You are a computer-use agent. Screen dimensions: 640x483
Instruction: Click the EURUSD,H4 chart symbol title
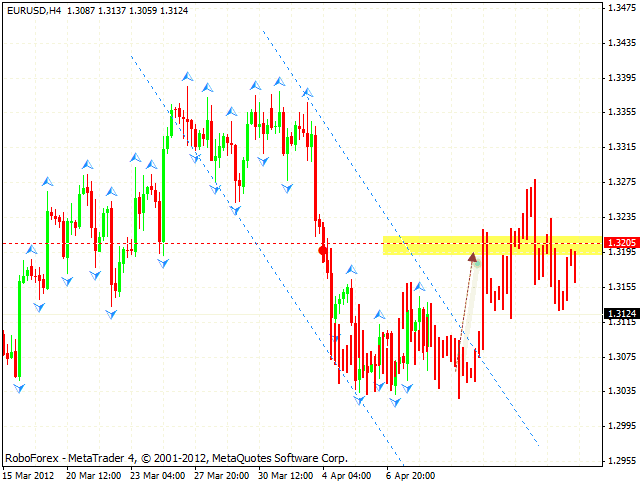(x=34, y=11)
